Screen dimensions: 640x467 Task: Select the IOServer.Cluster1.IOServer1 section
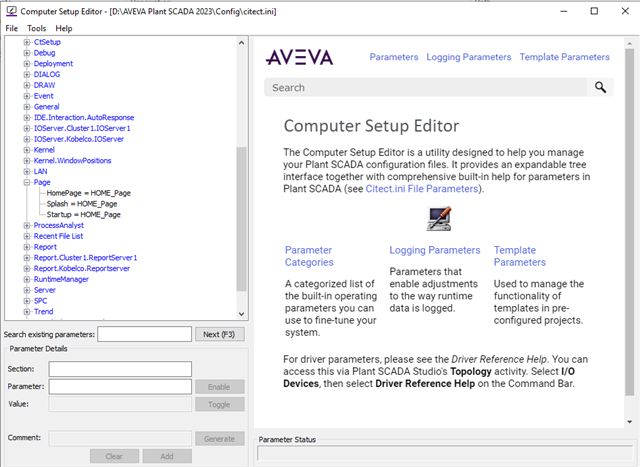click(82, 128)
